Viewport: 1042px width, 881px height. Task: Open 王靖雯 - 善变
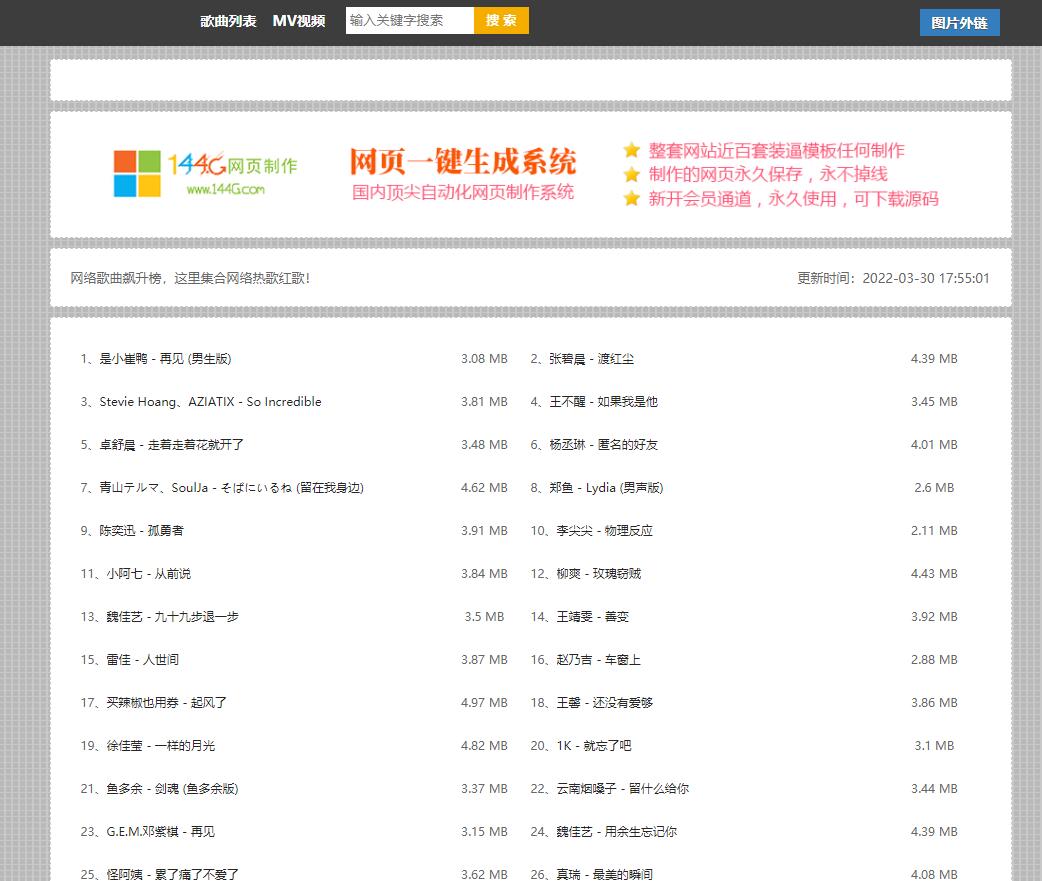(x=579, y=617)
